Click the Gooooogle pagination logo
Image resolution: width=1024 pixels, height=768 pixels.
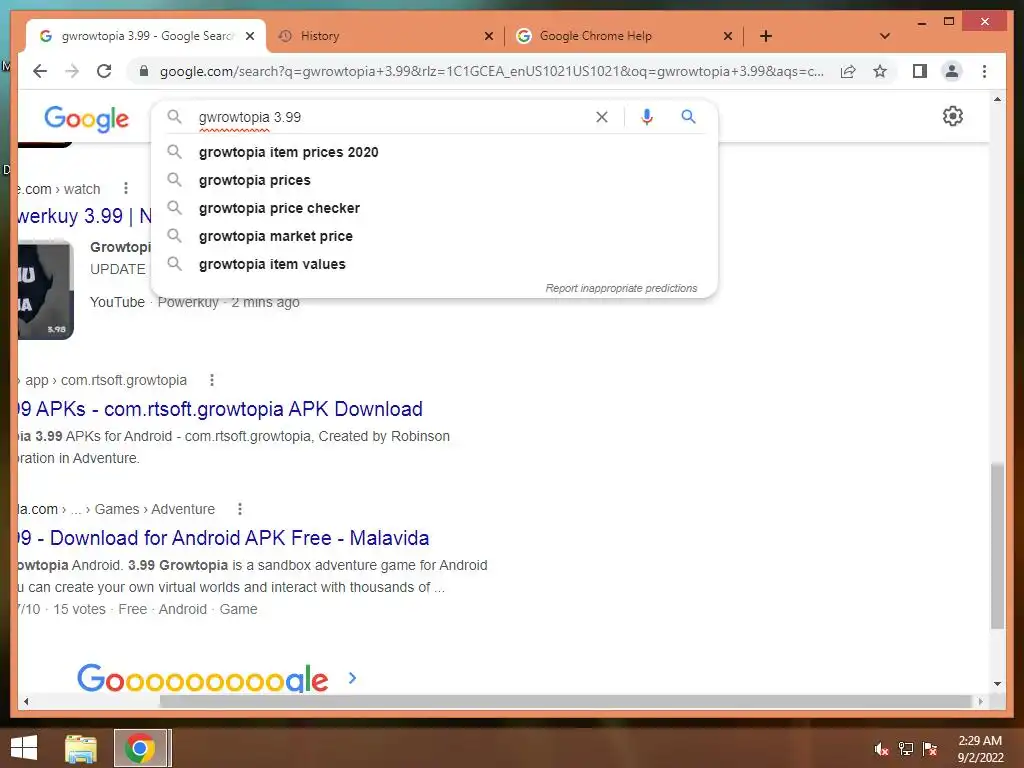[x=202, y=679]
